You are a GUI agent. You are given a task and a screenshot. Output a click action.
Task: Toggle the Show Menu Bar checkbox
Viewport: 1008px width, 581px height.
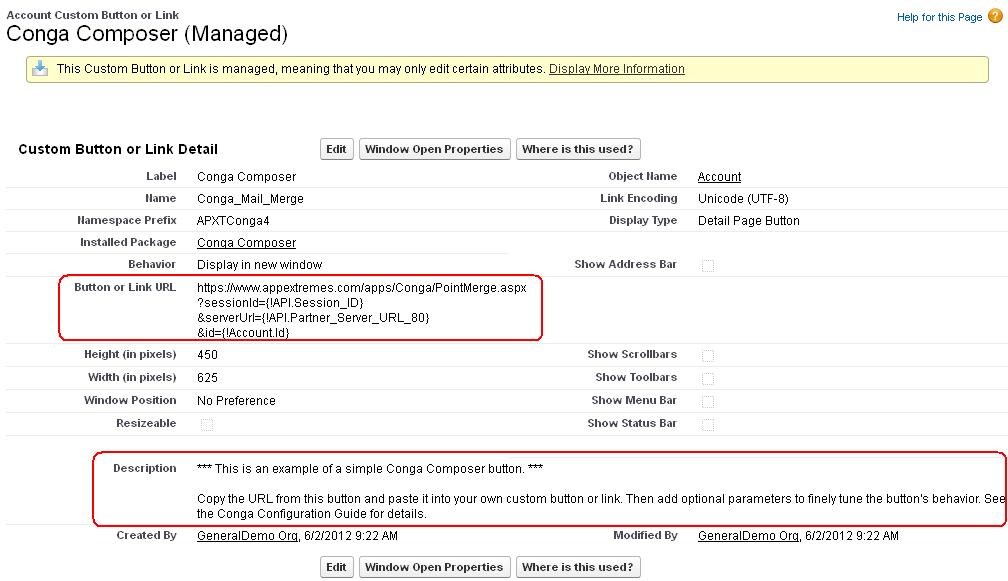[x=708, y=400]
